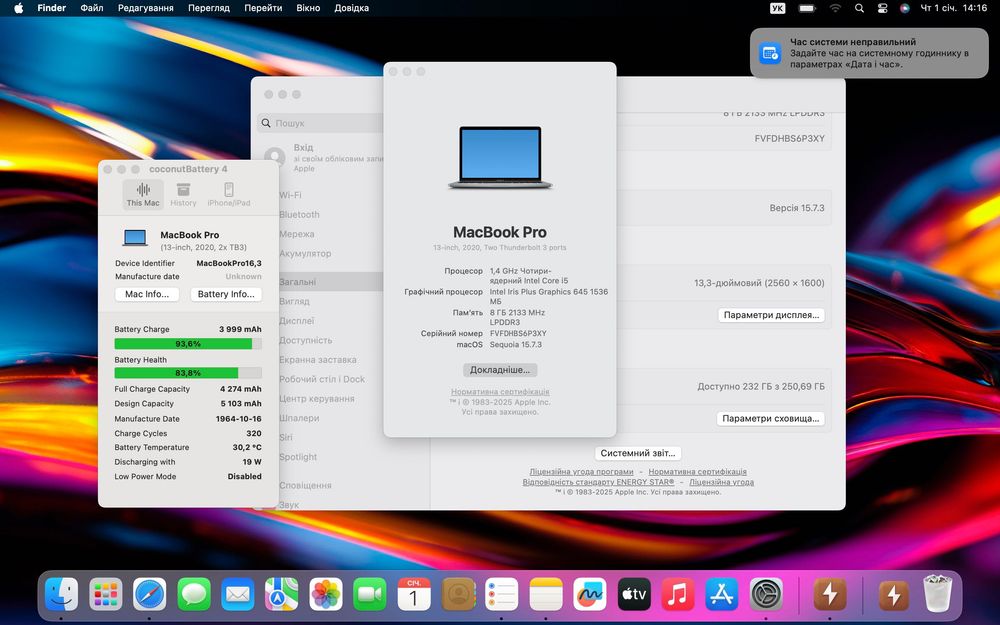
Task: Open Нормативна сертифікація link in About window
Action: 500,392
